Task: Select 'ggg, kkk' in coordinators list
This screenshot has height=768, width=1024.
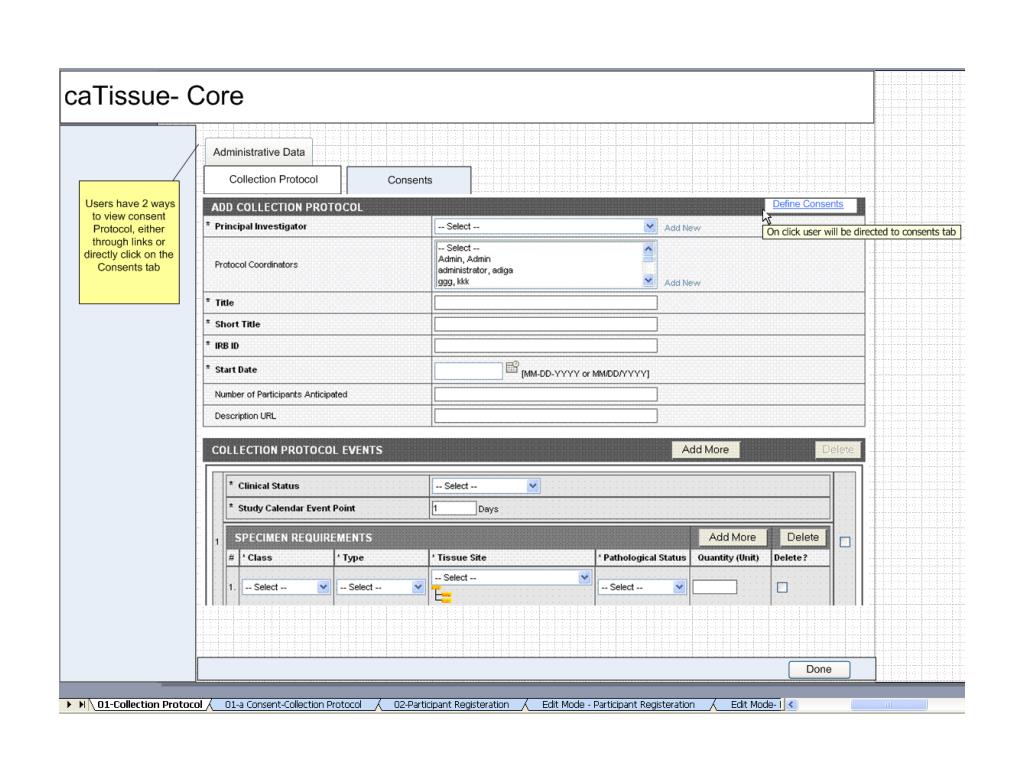Action: [x=453, y=281]
